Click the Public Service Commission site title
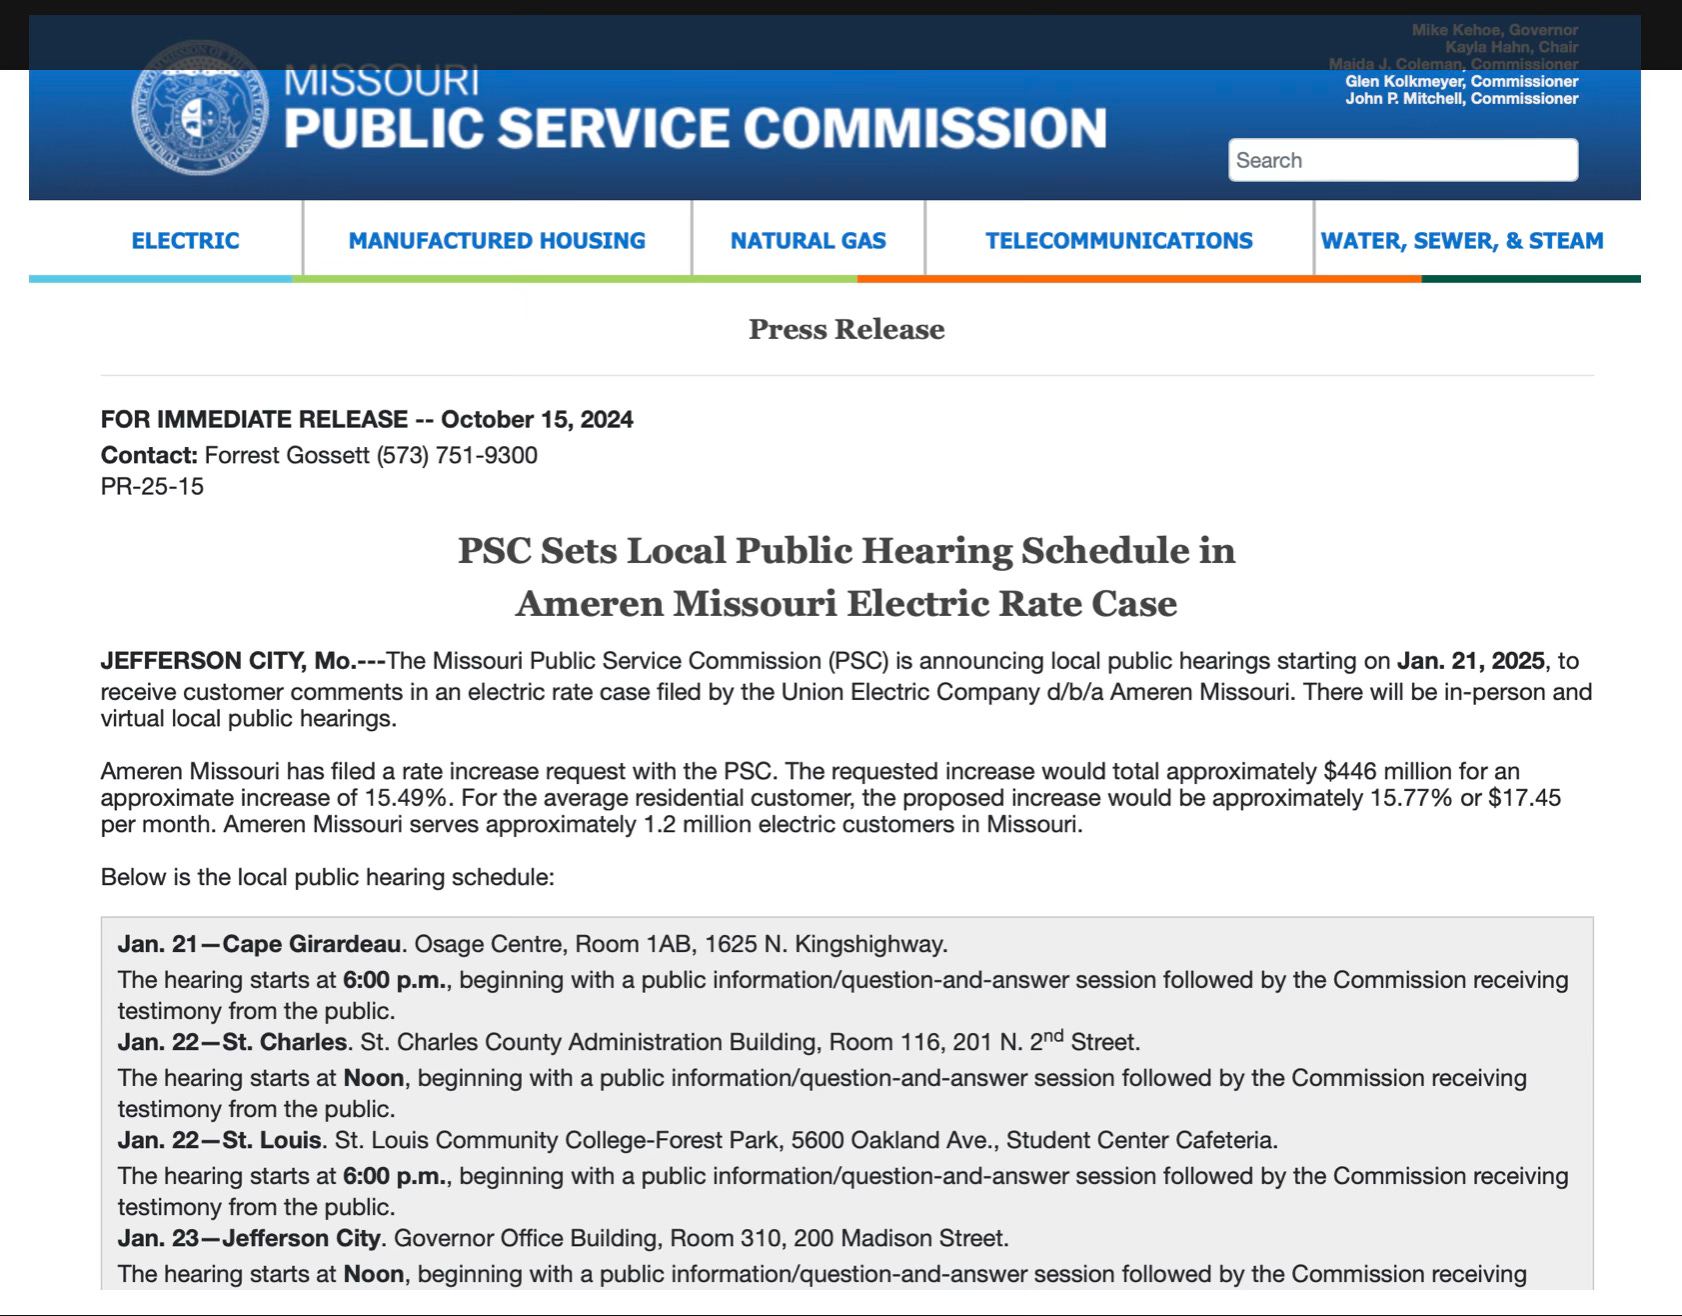 [x=695, y=128]
